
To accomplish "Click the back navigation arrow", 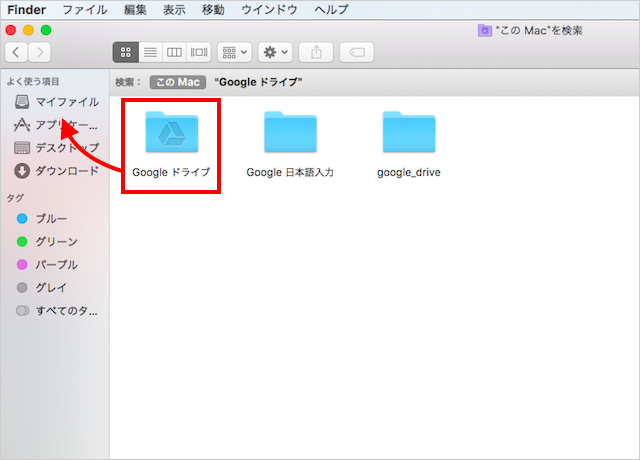I will (x=16, y=52).
